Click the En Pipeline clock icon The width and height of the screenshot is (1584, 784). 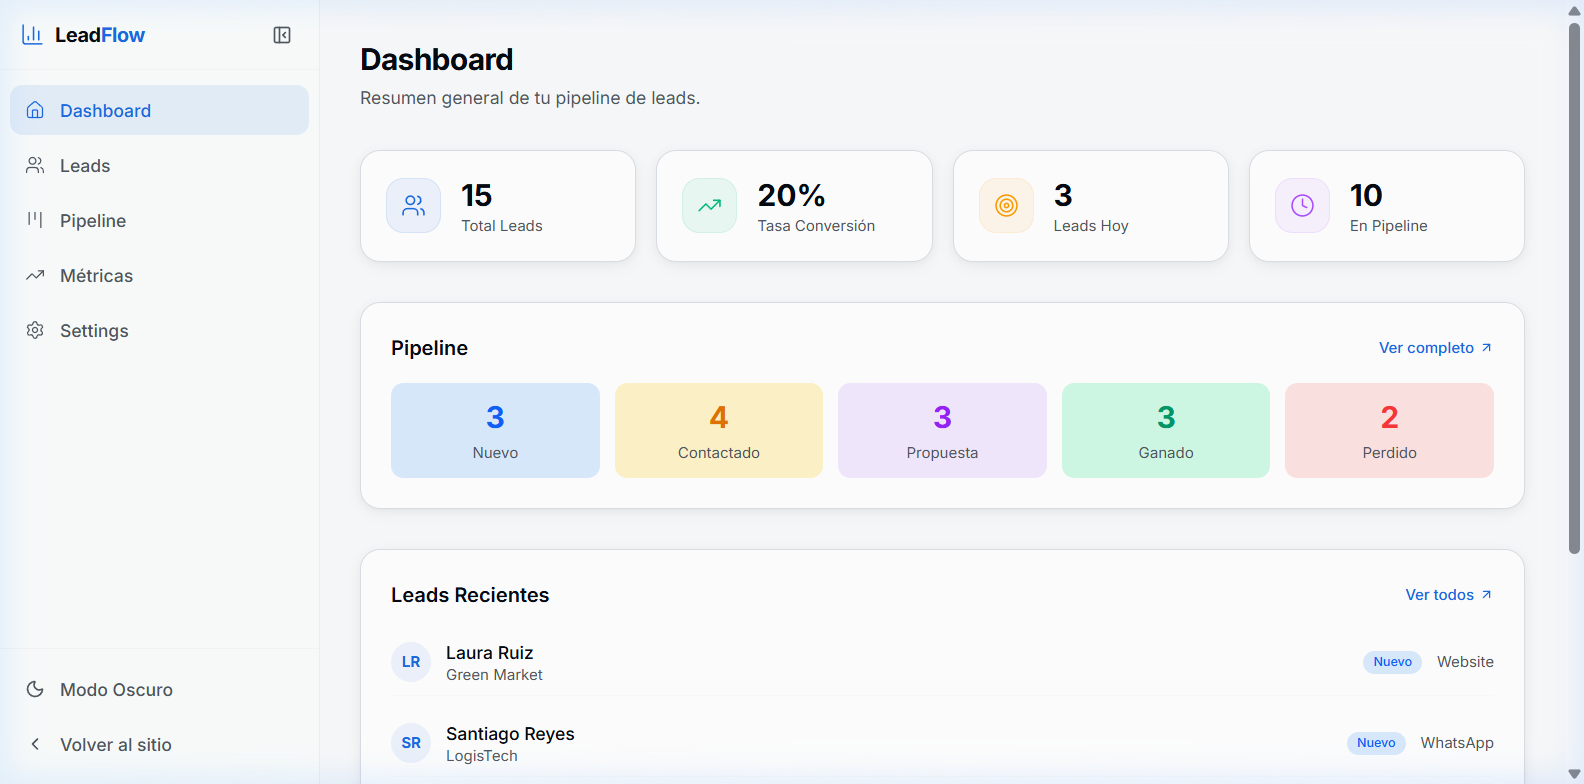pos(1302,206)
